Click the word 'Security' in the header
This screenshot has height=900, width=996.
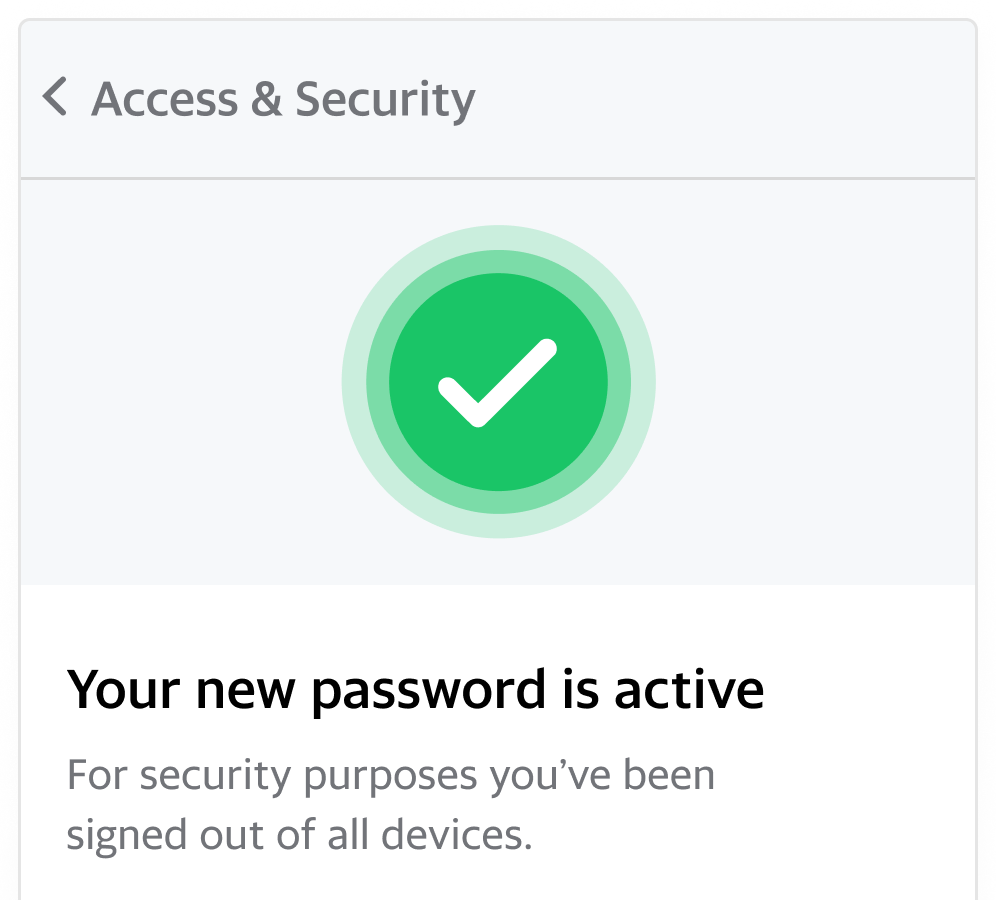(x=385, y=99)
